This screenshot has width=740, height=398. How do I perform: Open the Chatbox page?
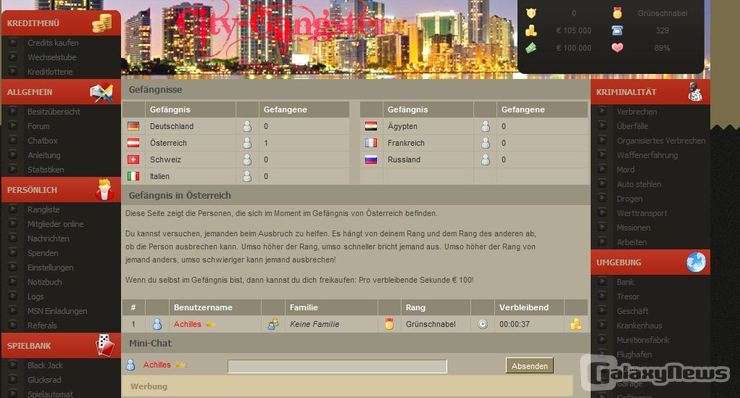click(x=42, y=141)
